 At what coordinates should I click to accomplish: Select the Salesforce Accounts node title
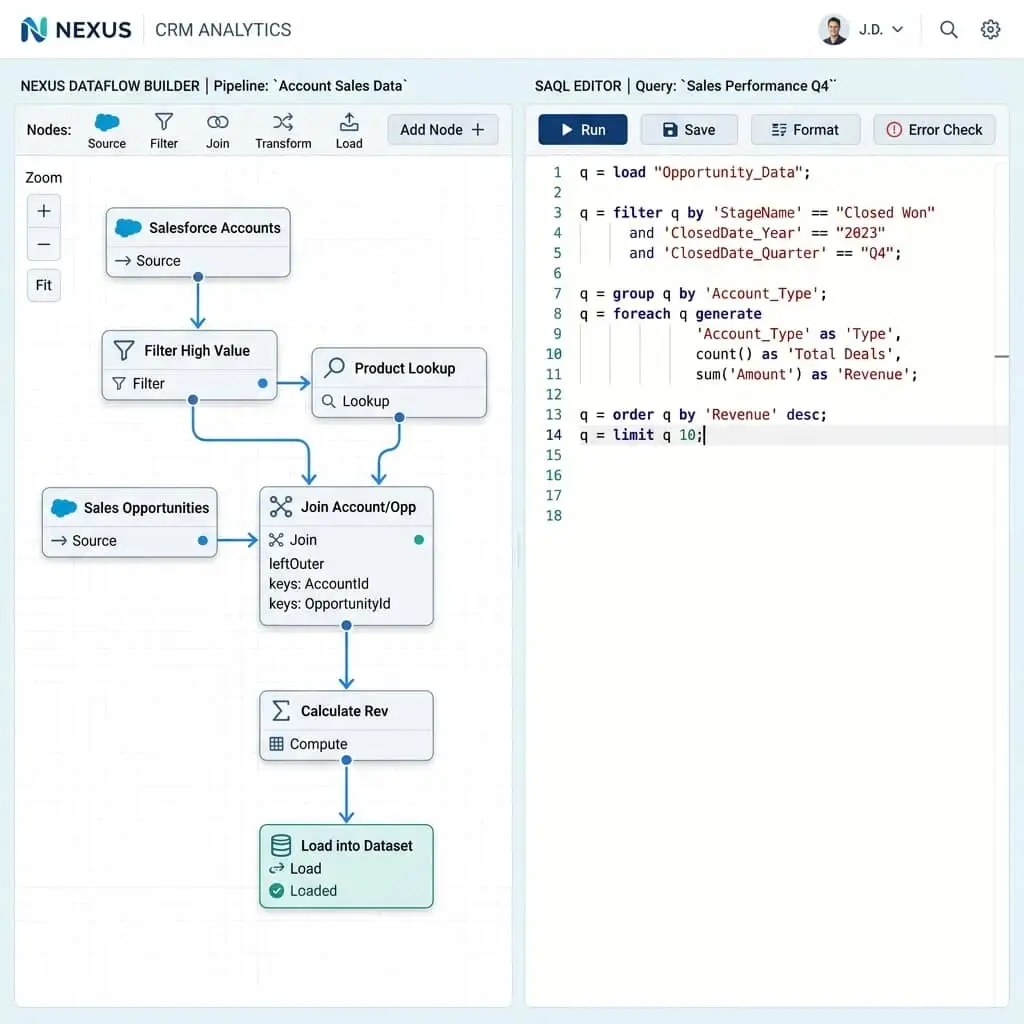[x=215, y=228]
